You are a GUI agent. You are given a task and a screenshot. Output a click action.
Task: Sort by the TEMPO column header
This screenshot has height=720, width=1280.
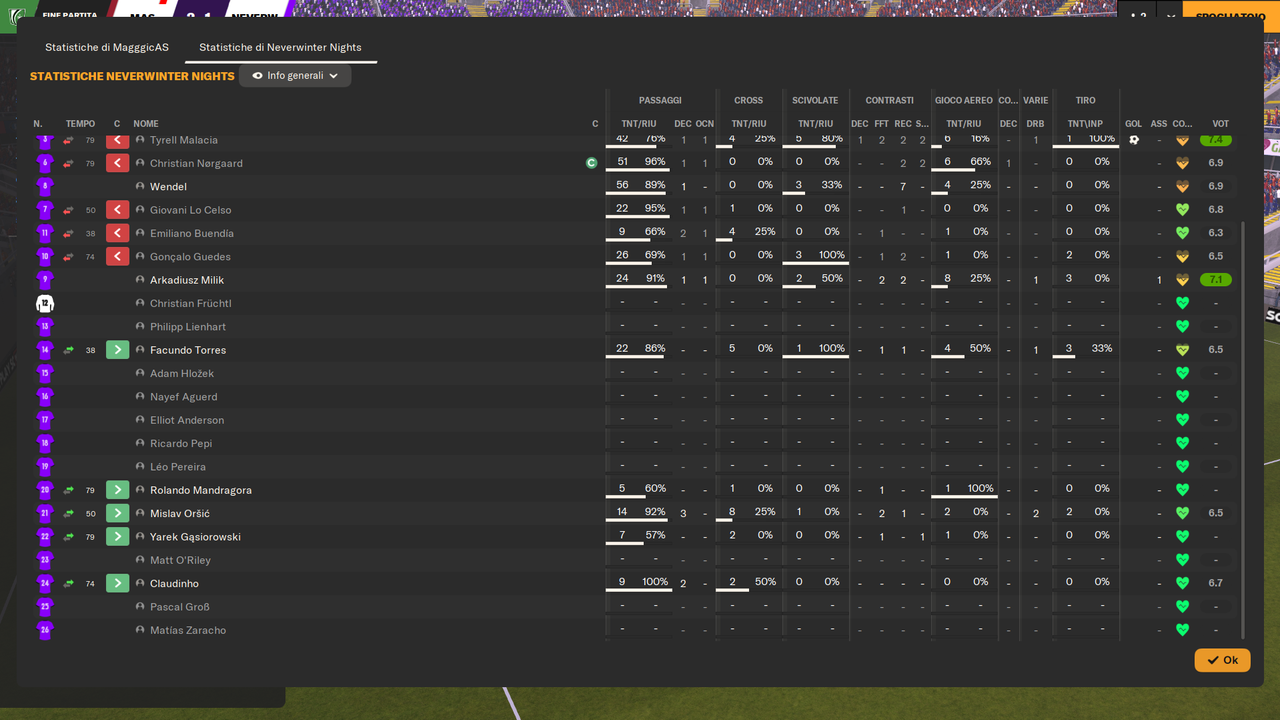(x=80, y=124)
